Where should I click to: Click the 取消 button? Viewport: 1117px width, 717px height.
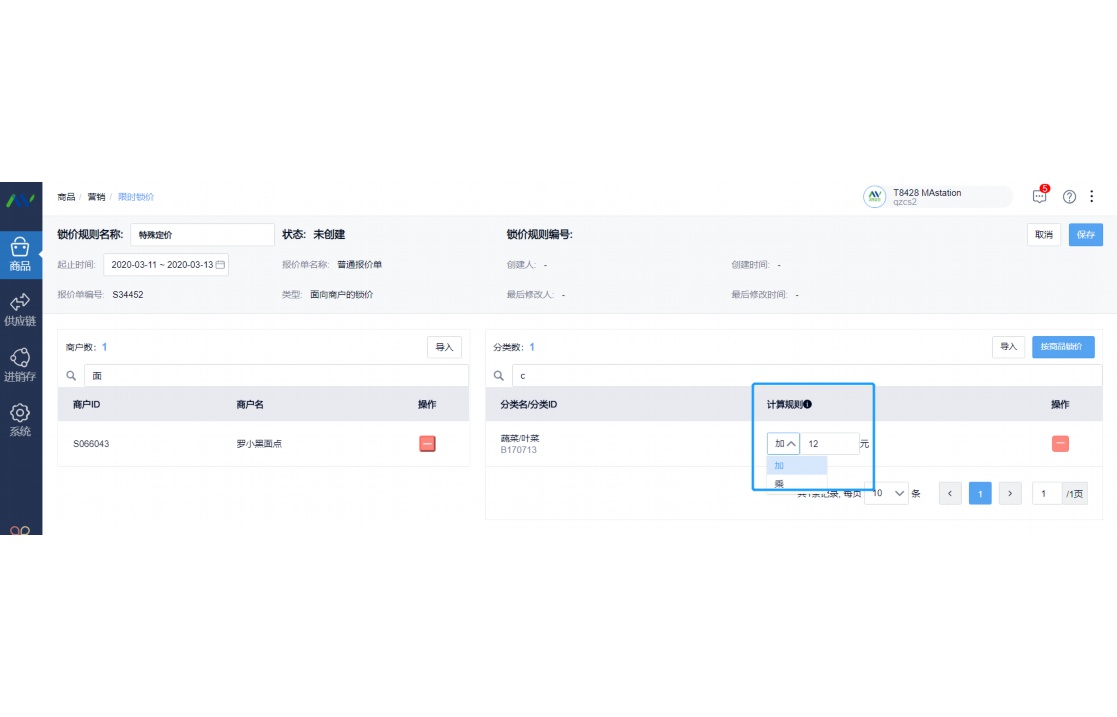coord(1044,234)
